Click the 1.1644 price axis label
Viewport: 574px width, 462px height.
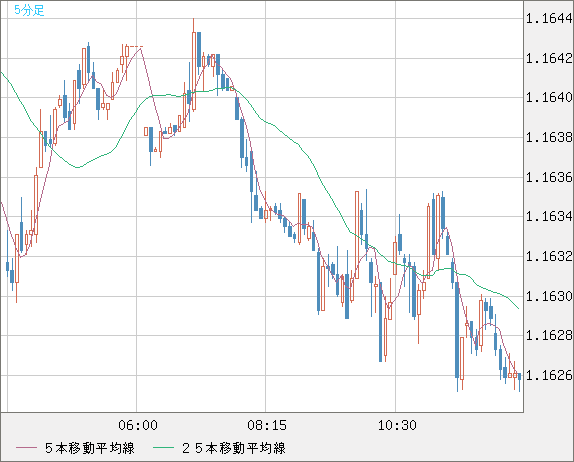pyautogui.click(x=549, y=18)
